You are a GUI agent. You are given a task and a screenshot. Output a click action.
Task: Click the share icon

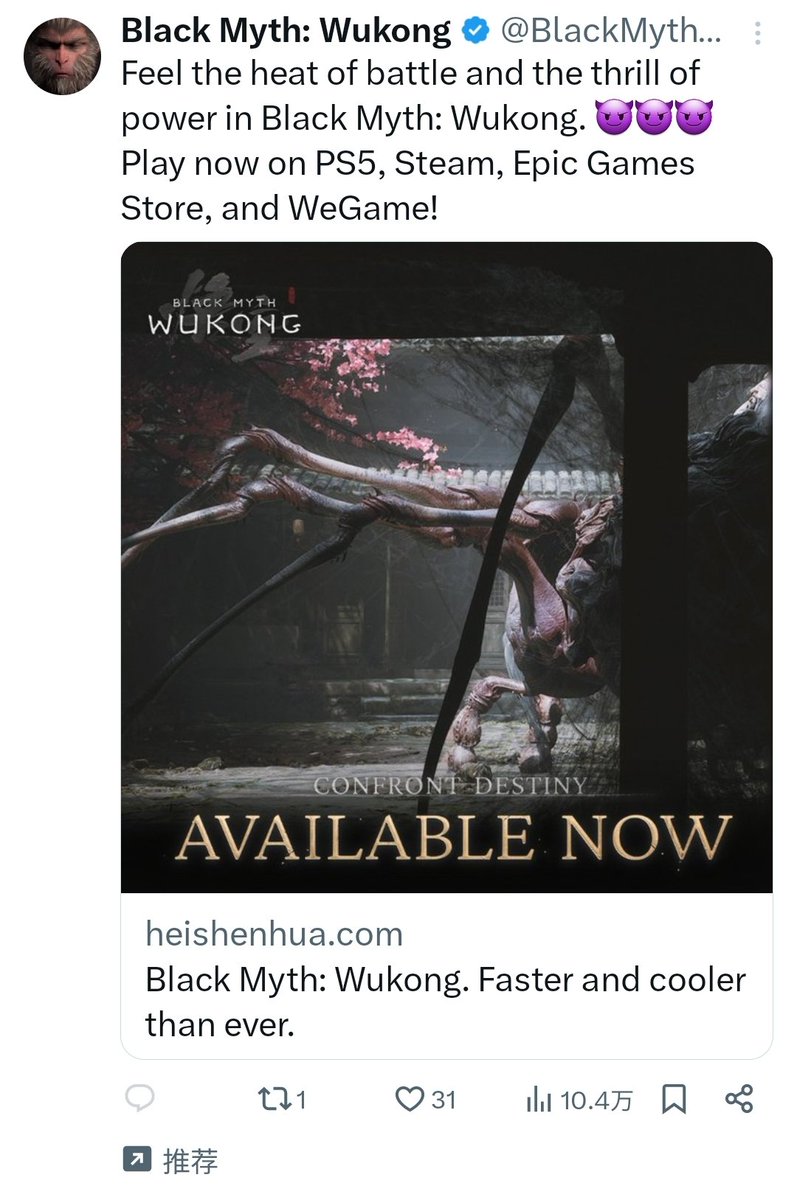coord(738,1100)
